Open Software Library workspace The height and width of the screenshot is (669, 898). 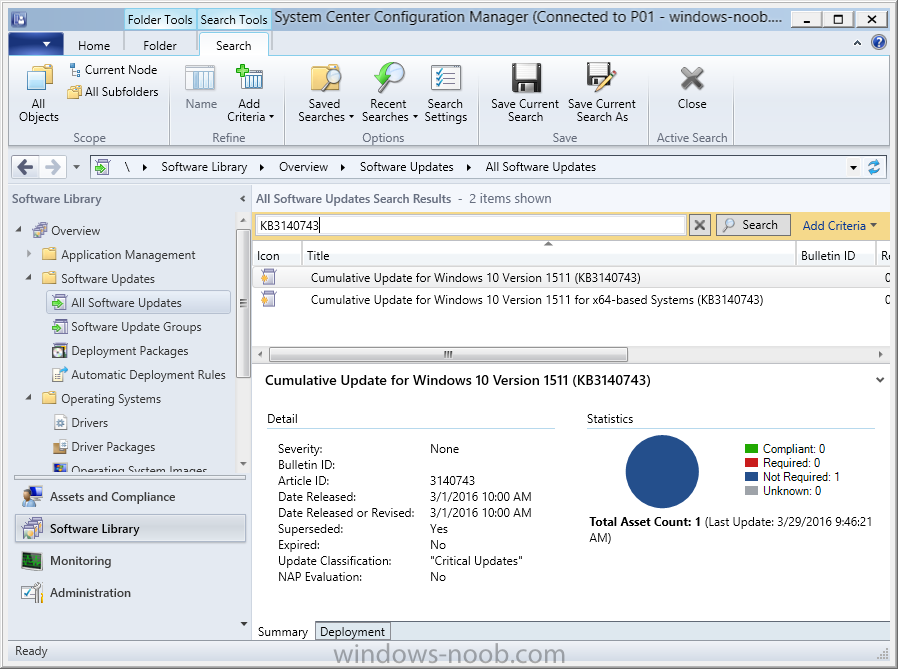pos(130,528)
